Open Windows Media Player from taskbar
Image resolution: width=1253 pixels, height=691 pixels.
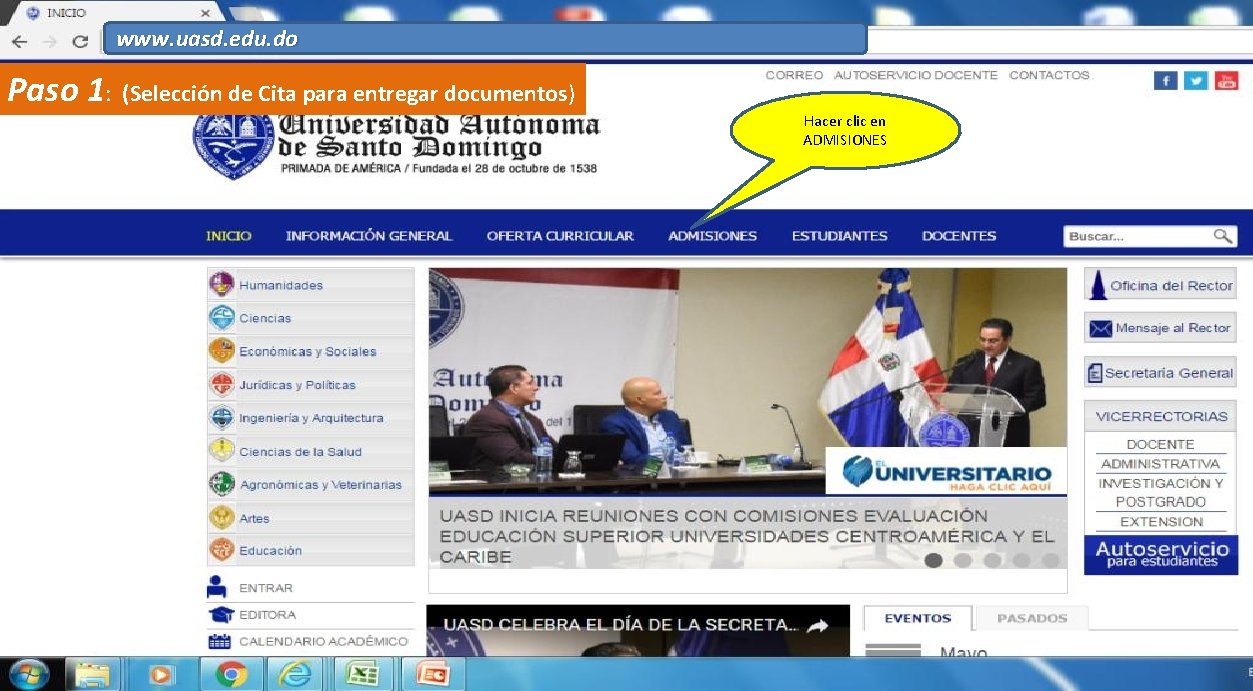point(160,675)
